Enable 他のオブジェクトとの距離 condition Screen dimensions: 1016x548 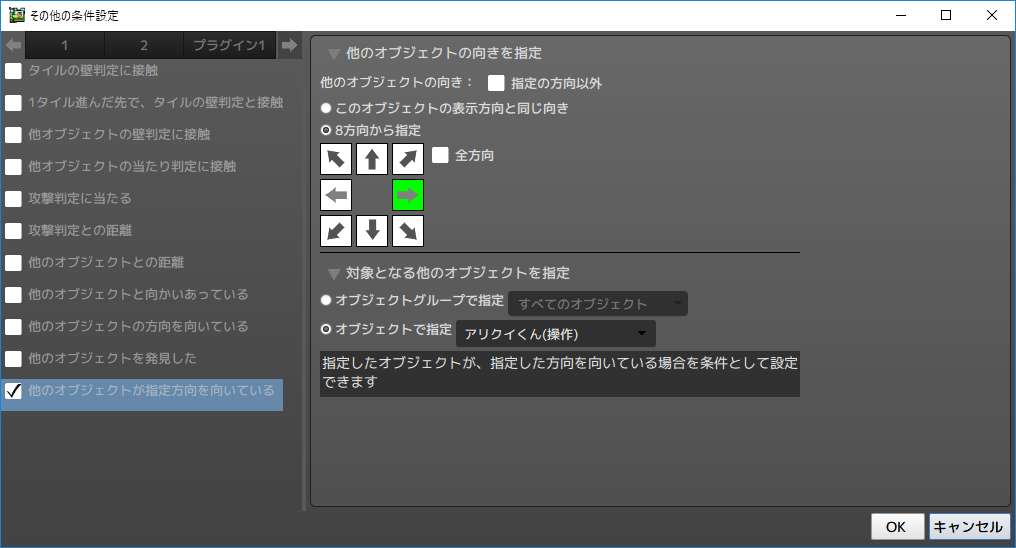click(x=13, y=262)
